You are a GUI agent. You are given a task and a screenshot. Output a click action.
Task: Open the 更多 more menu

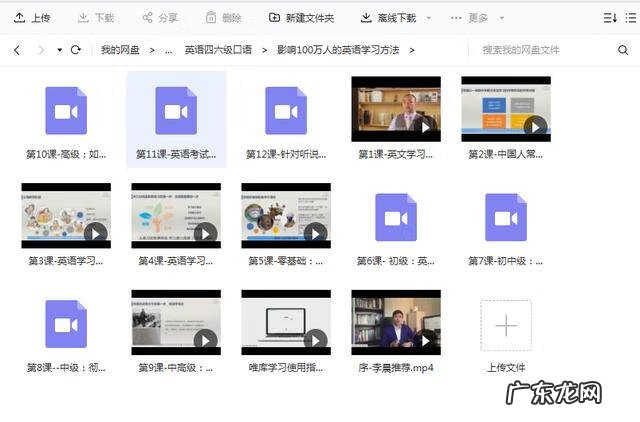[x=469, y=18]
